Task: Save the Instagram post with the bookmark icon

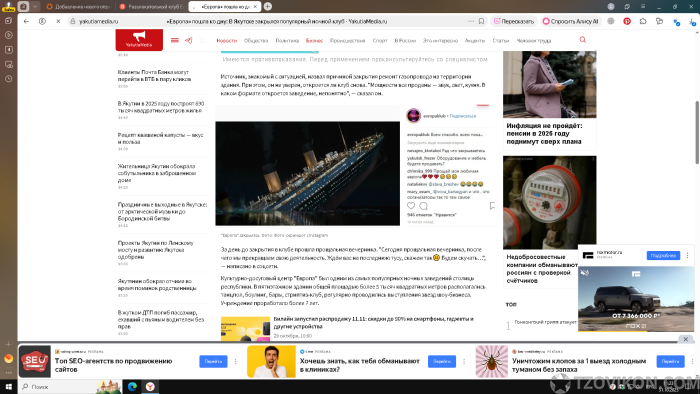Action: pyautogui.click(x=492, y=206)
